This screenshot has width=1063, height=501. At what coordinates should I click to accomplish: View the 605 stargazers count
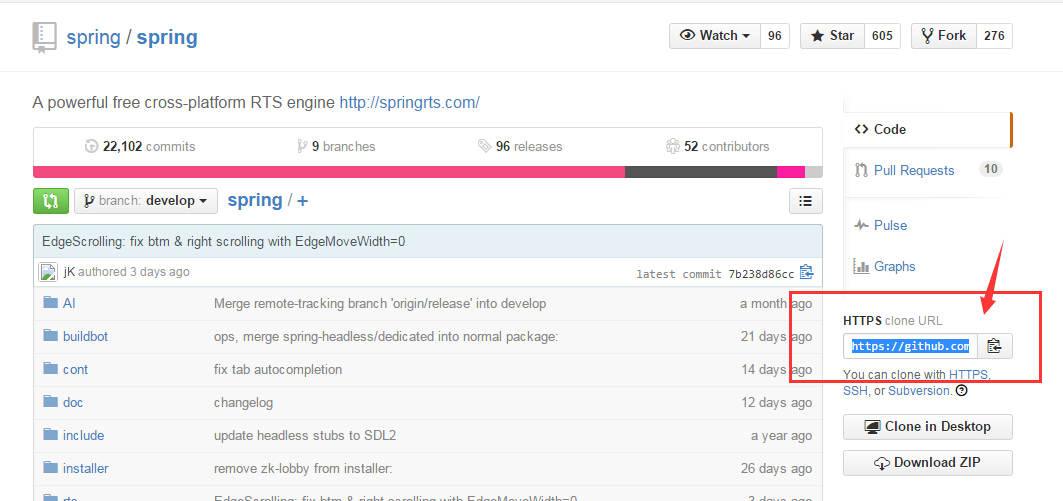coord(882,36)
